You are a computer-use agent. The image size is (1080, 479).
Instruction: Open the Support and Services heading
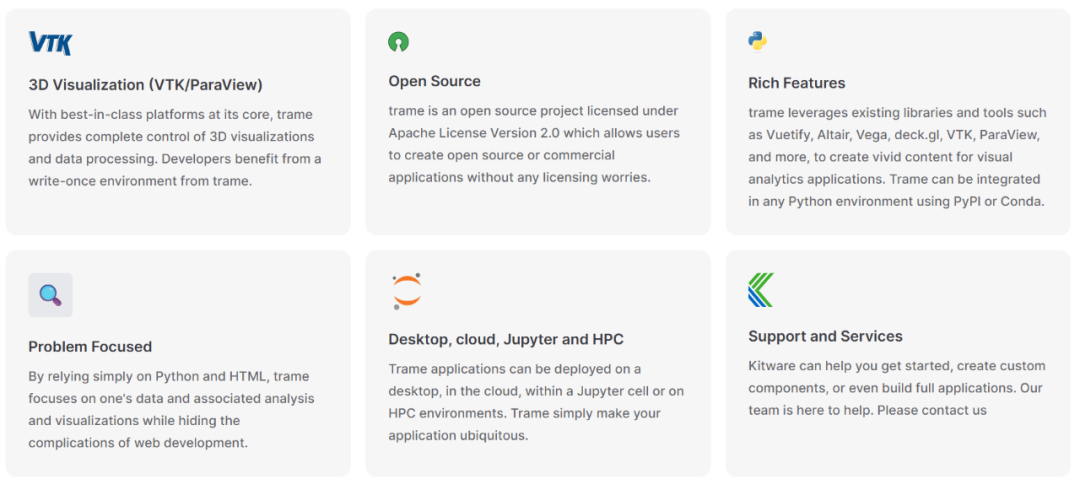(x=825, y=337)
